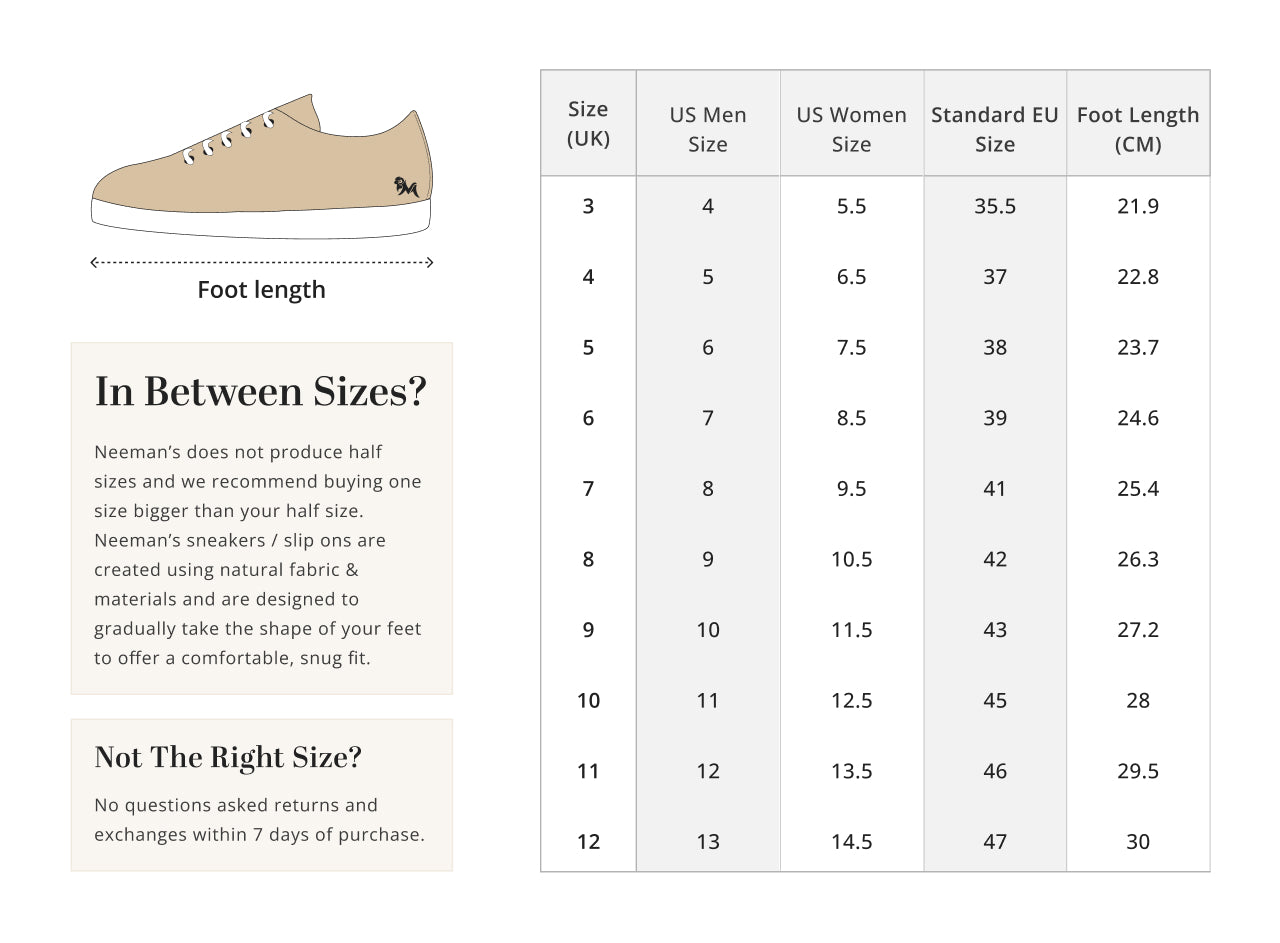Click the 29.5 foot length value
The image size is (1280, 943).
[1138, 771]
